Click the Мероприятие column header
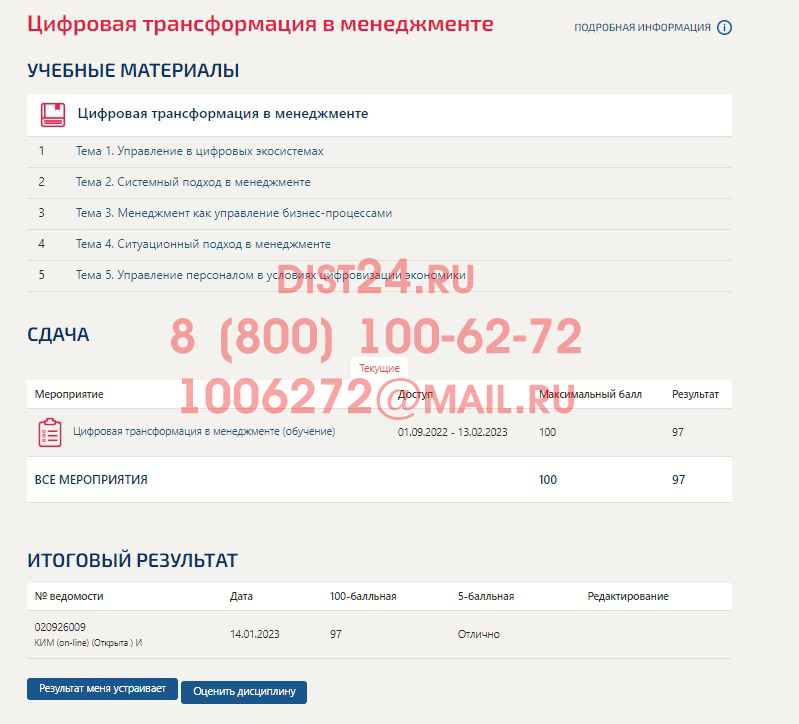The height and width of the screenshot is (724, 799). 69,394
